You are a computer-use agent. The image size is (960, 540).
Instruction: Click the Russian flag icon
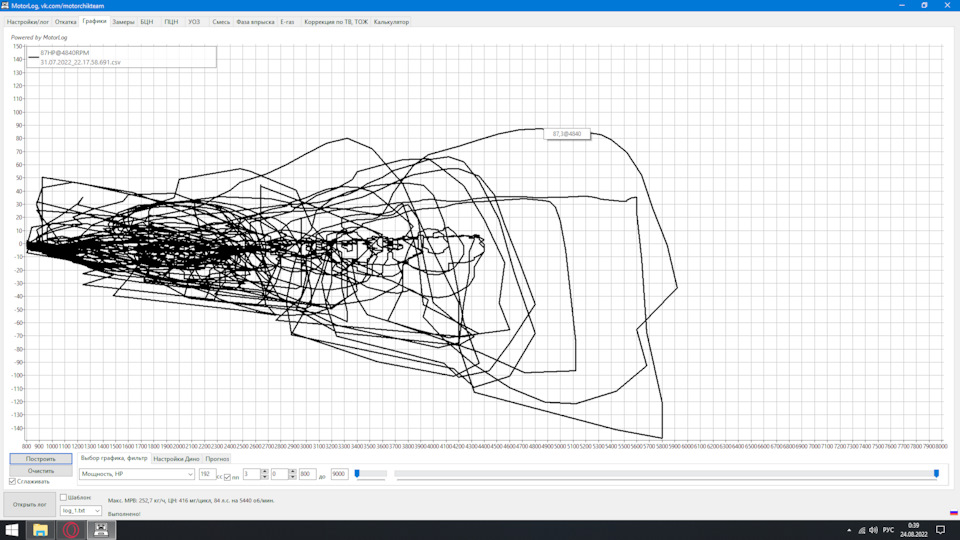[x=954, y=512]
